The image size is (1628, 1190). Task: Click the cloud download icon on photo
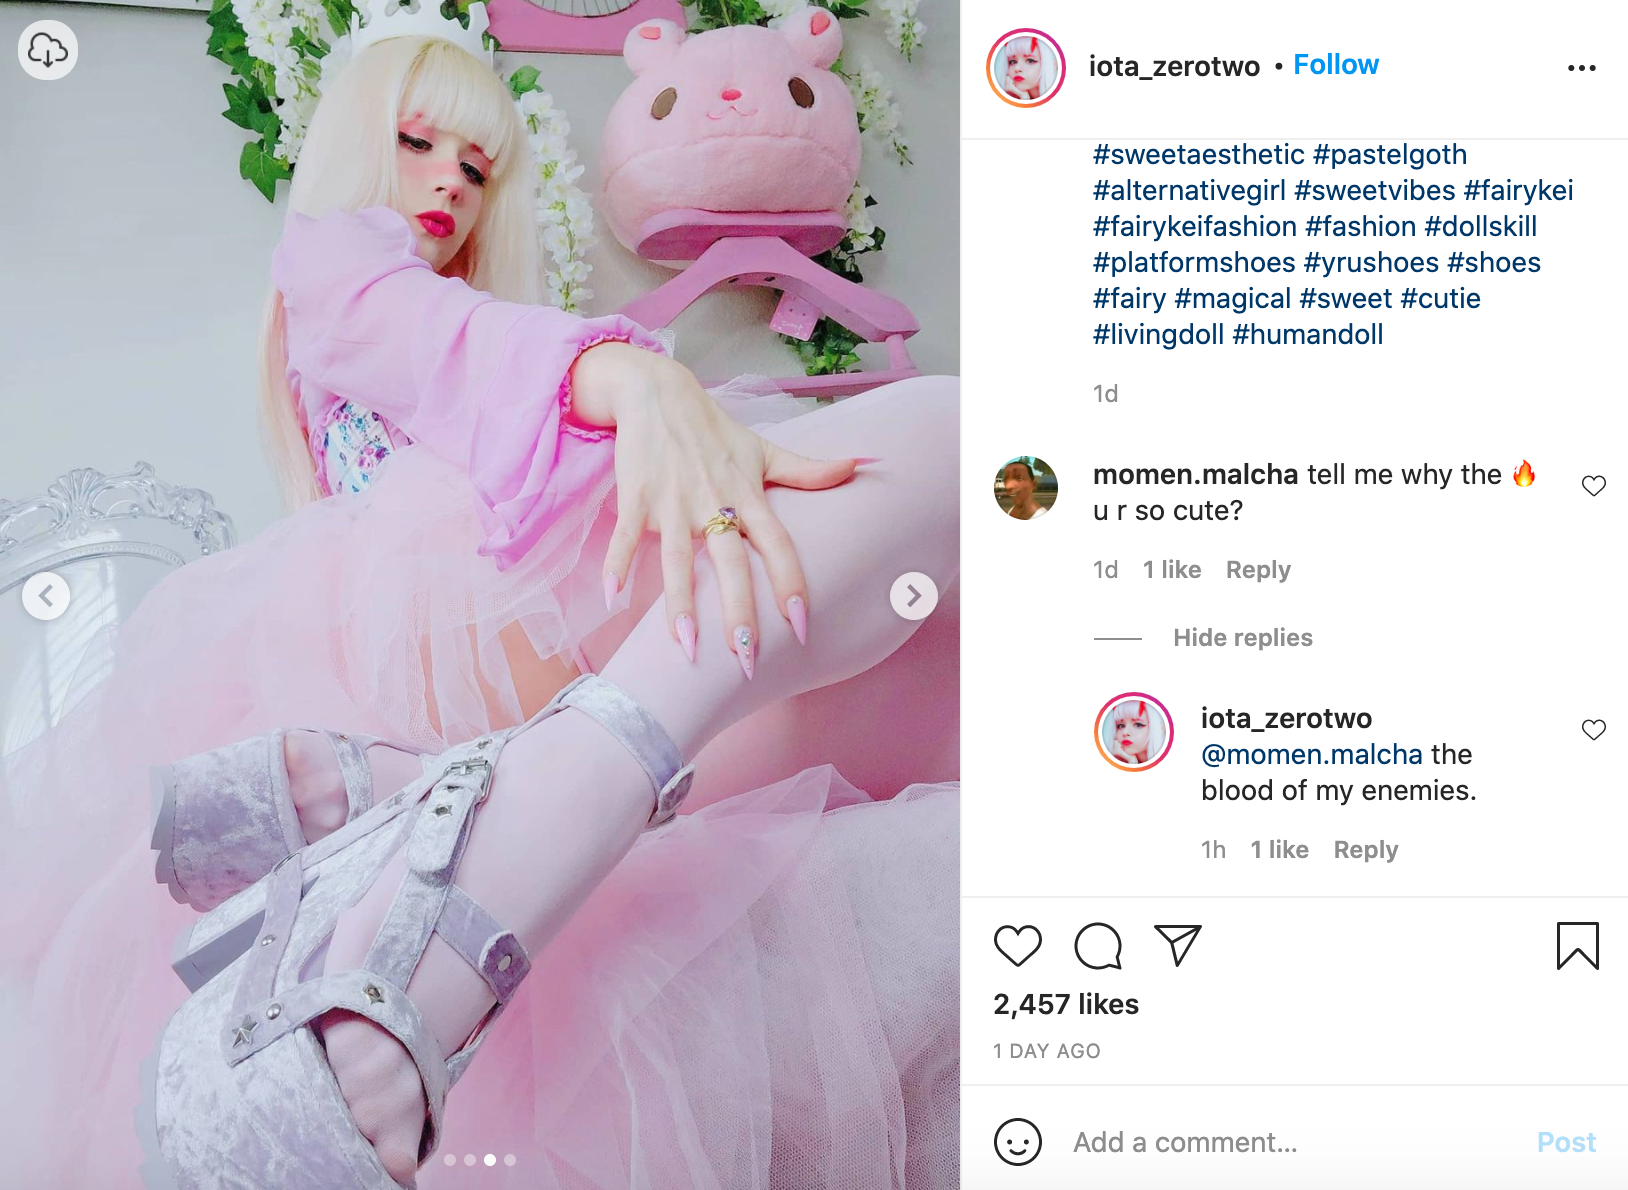pos(48,50)
